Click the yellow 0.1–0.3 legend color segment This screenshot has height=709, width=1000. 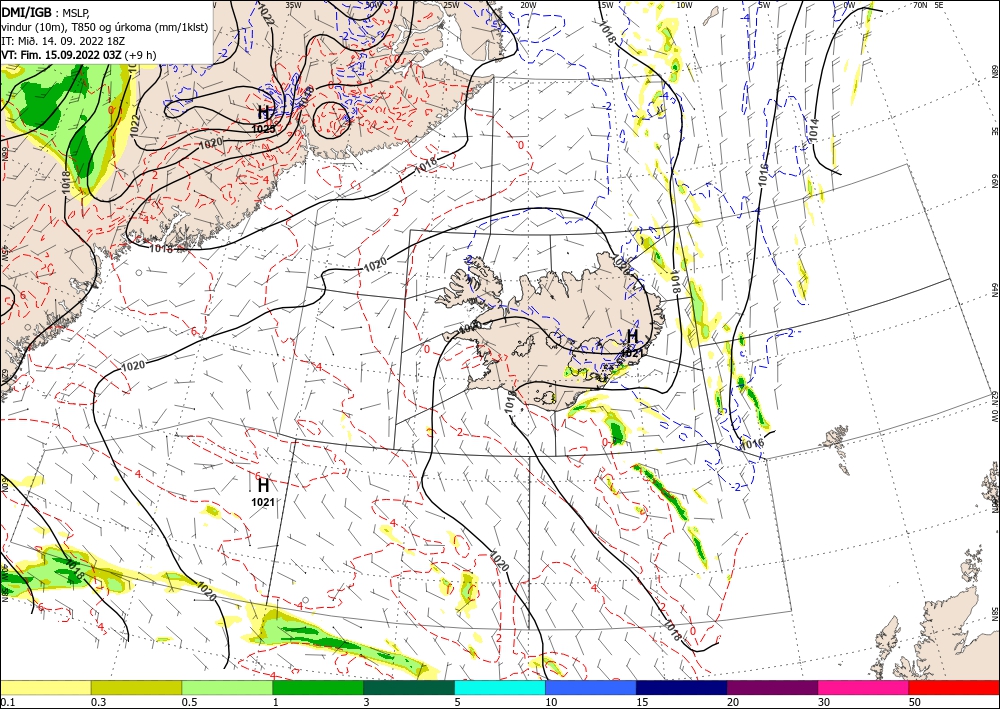(45, 687)
